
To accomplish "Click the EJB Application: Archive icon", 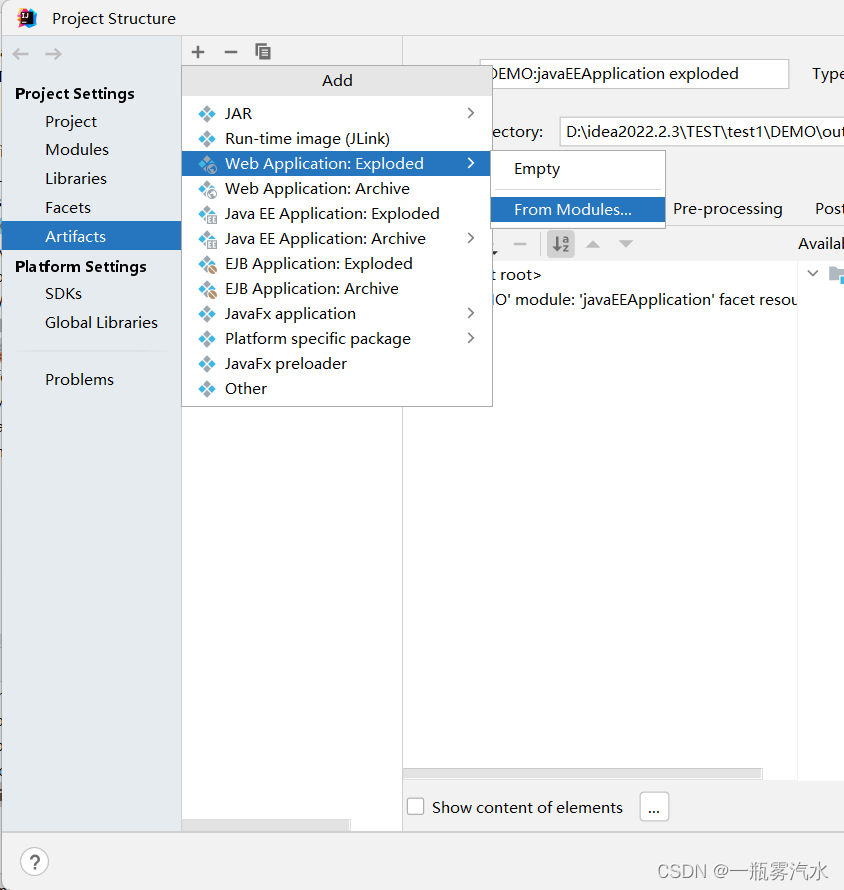I will click(x=207, y=289).
